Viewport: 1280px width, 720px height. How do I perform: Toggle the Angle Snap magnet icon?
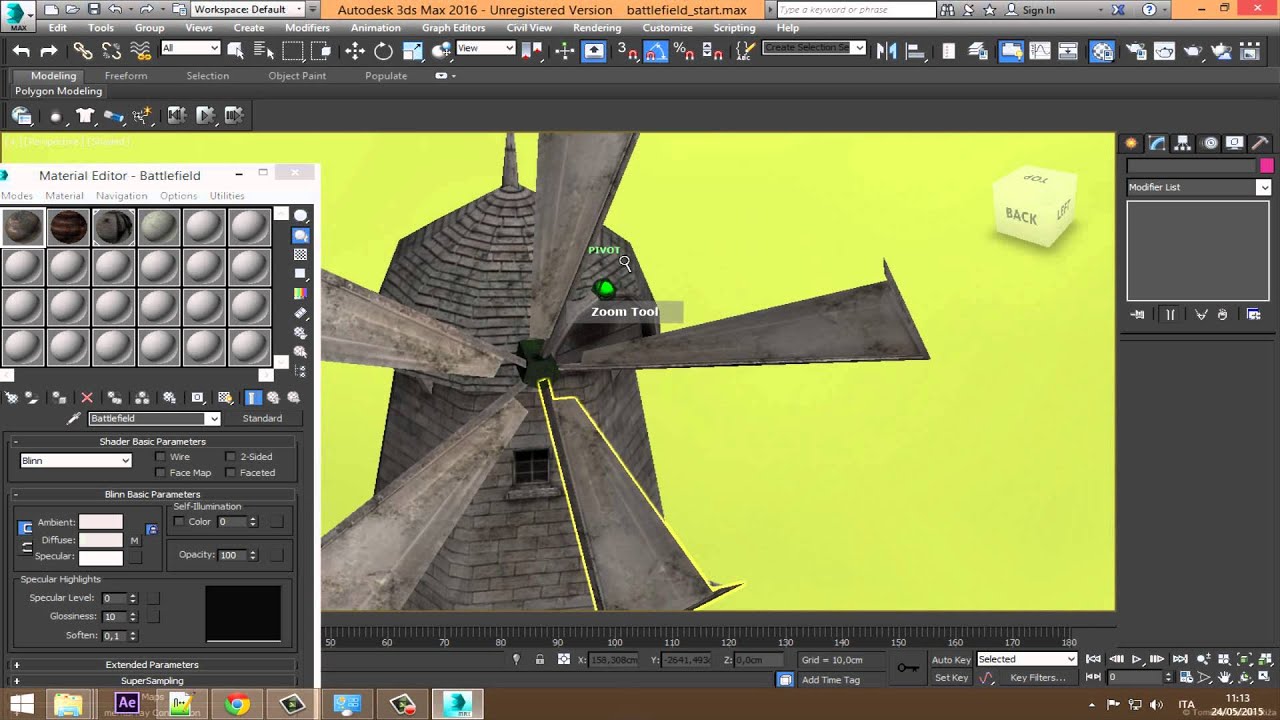[655, 51]
